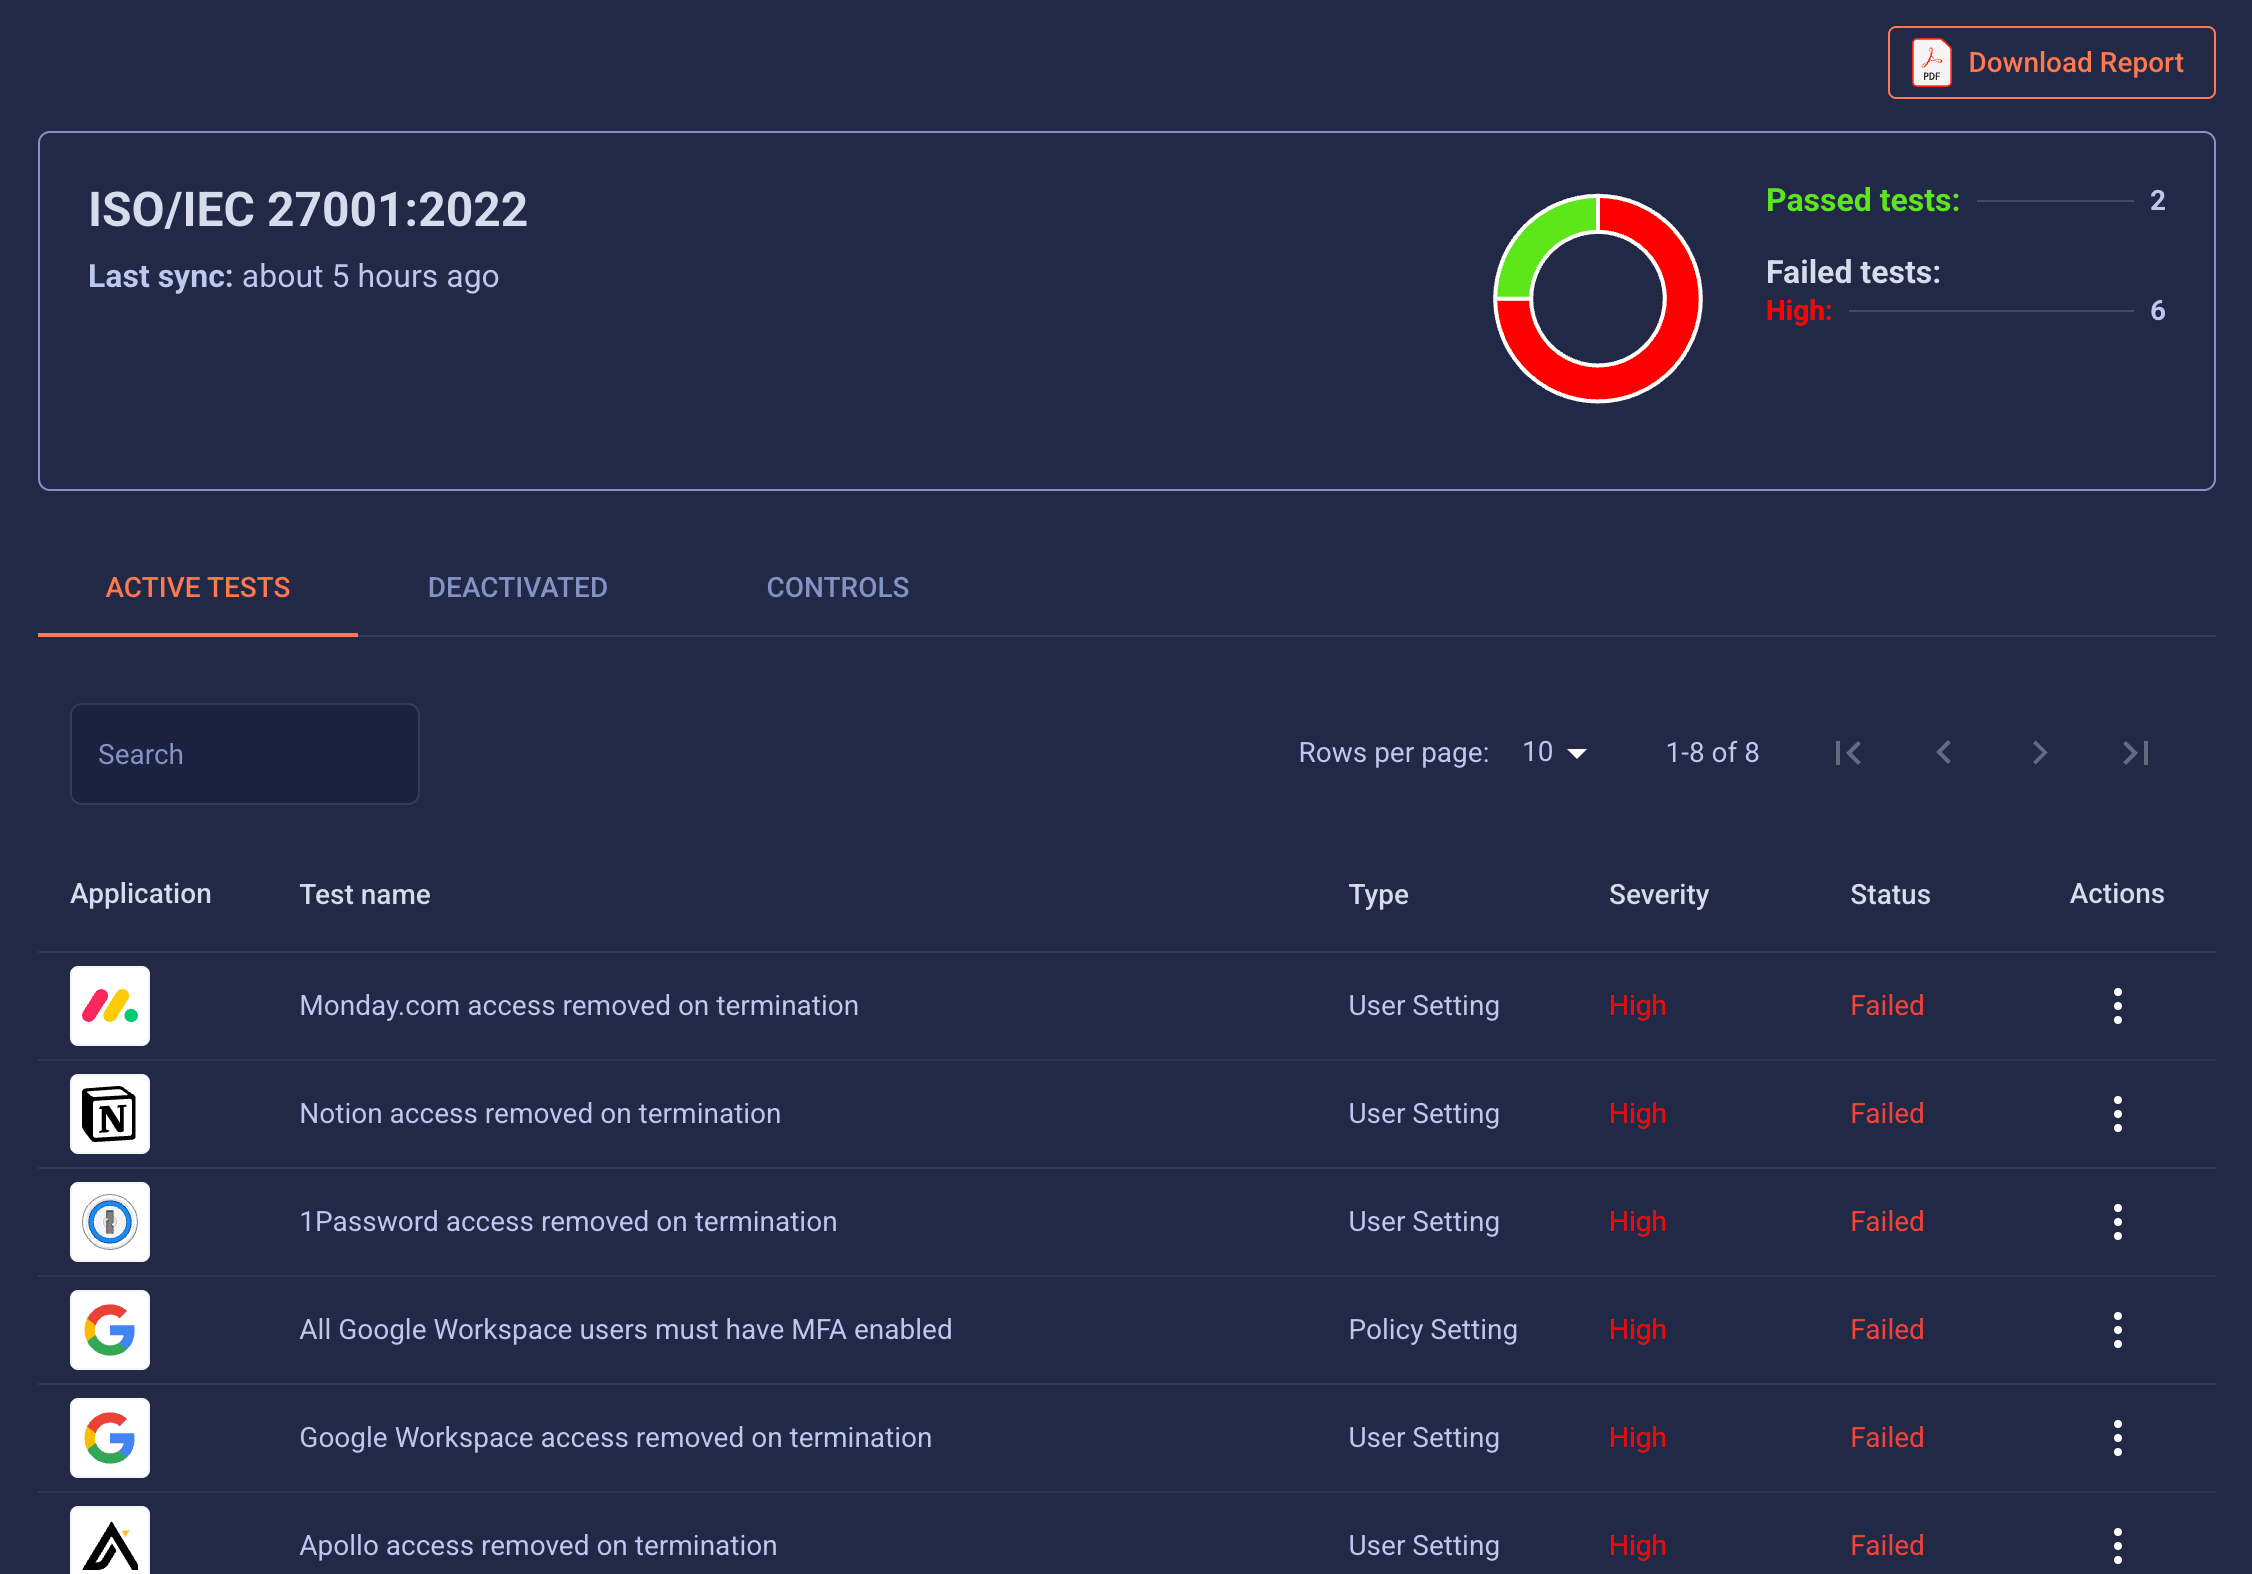2252x1574 pixels.
Task: Go to the previous results page
Action: tap(1944, 753)
